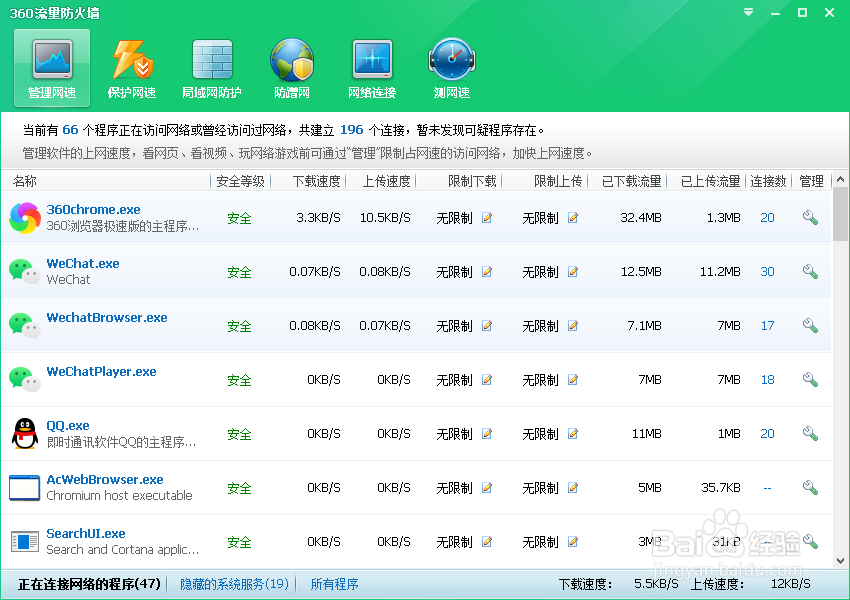Open the 管理网速 toolbar section
The image size is (850, 600).
click(52, 68)
